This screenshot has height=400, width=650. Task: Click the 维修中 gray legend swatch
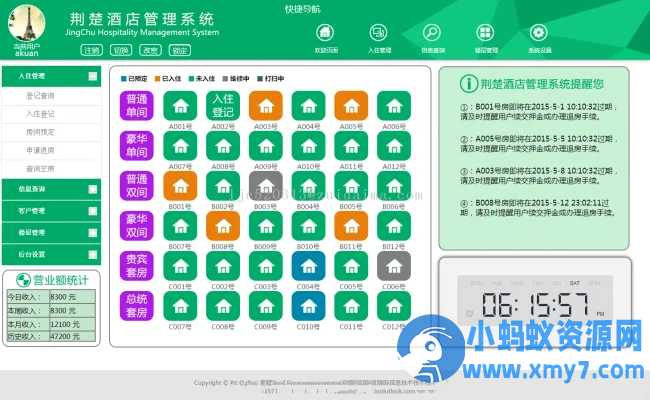click(x=226, y=79)
